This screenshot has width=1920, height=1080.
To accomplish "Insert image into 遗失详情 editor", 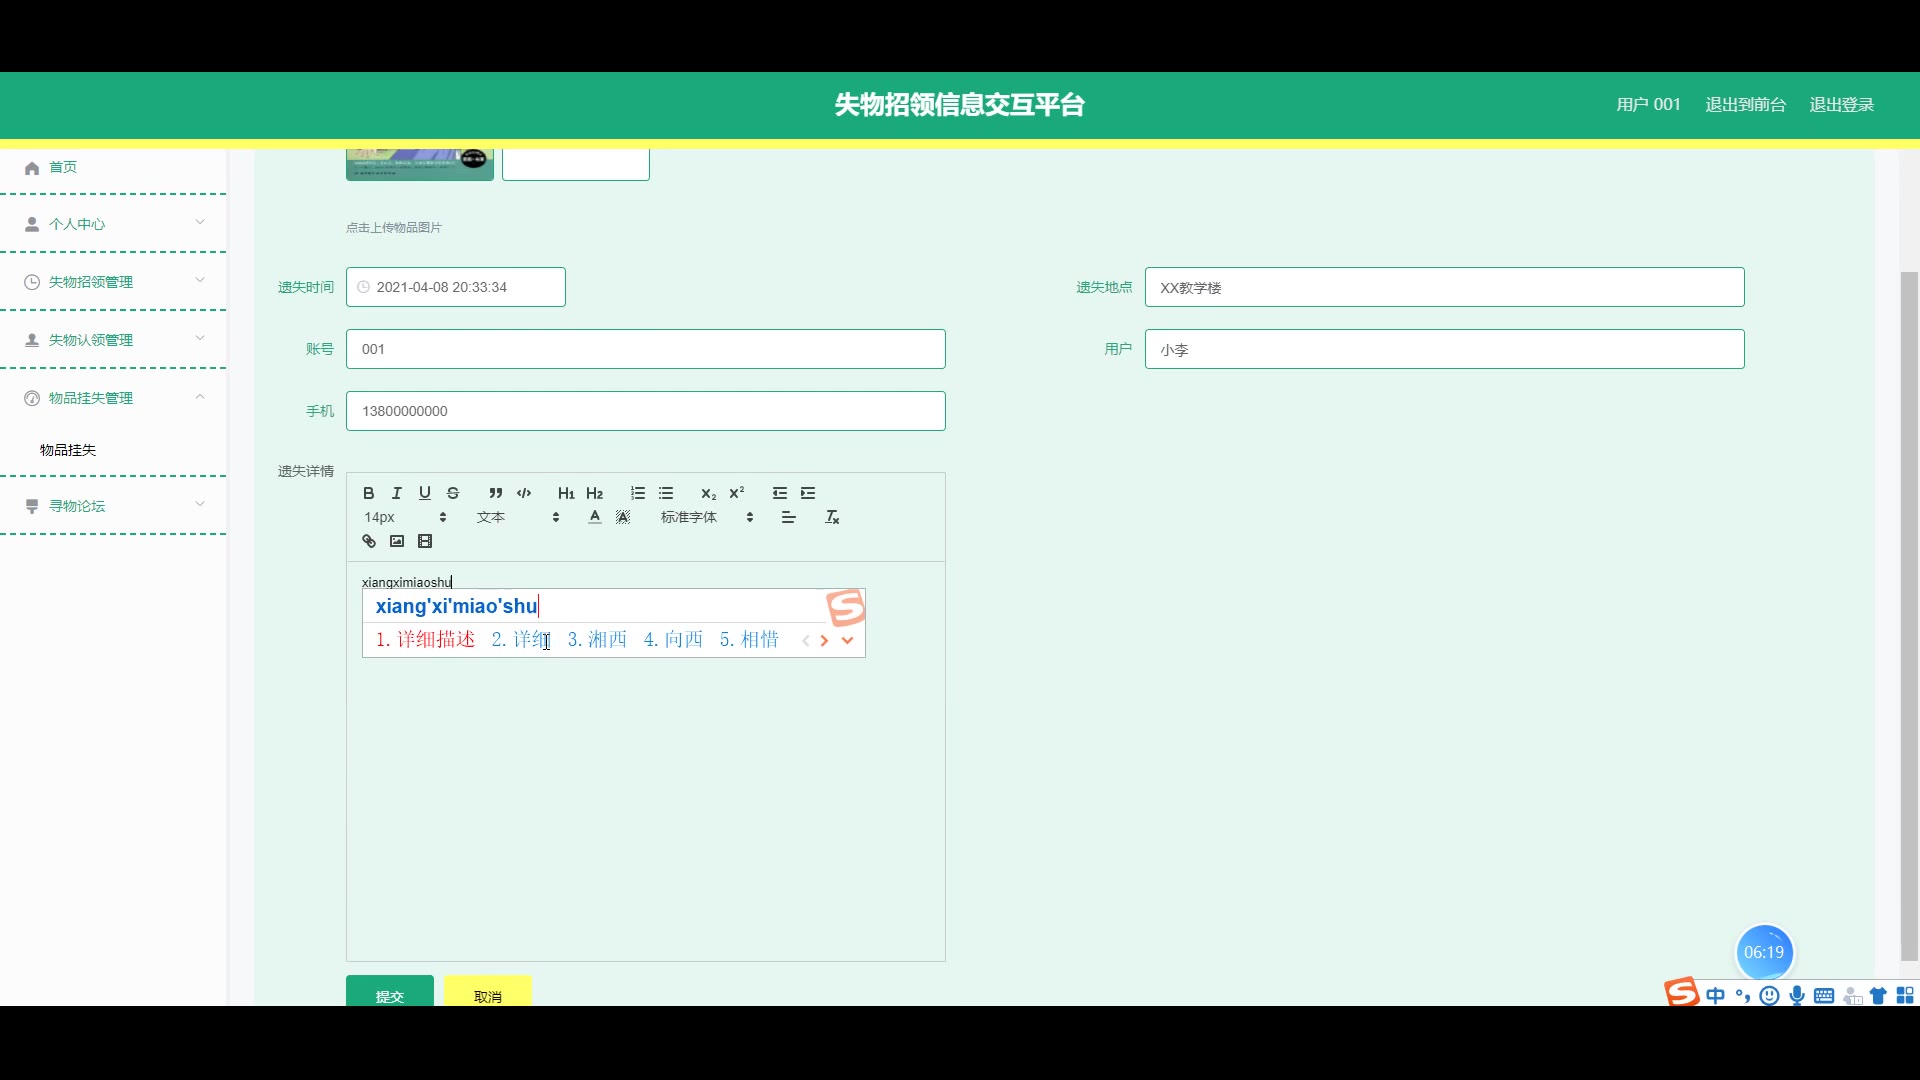I will 397,541.
